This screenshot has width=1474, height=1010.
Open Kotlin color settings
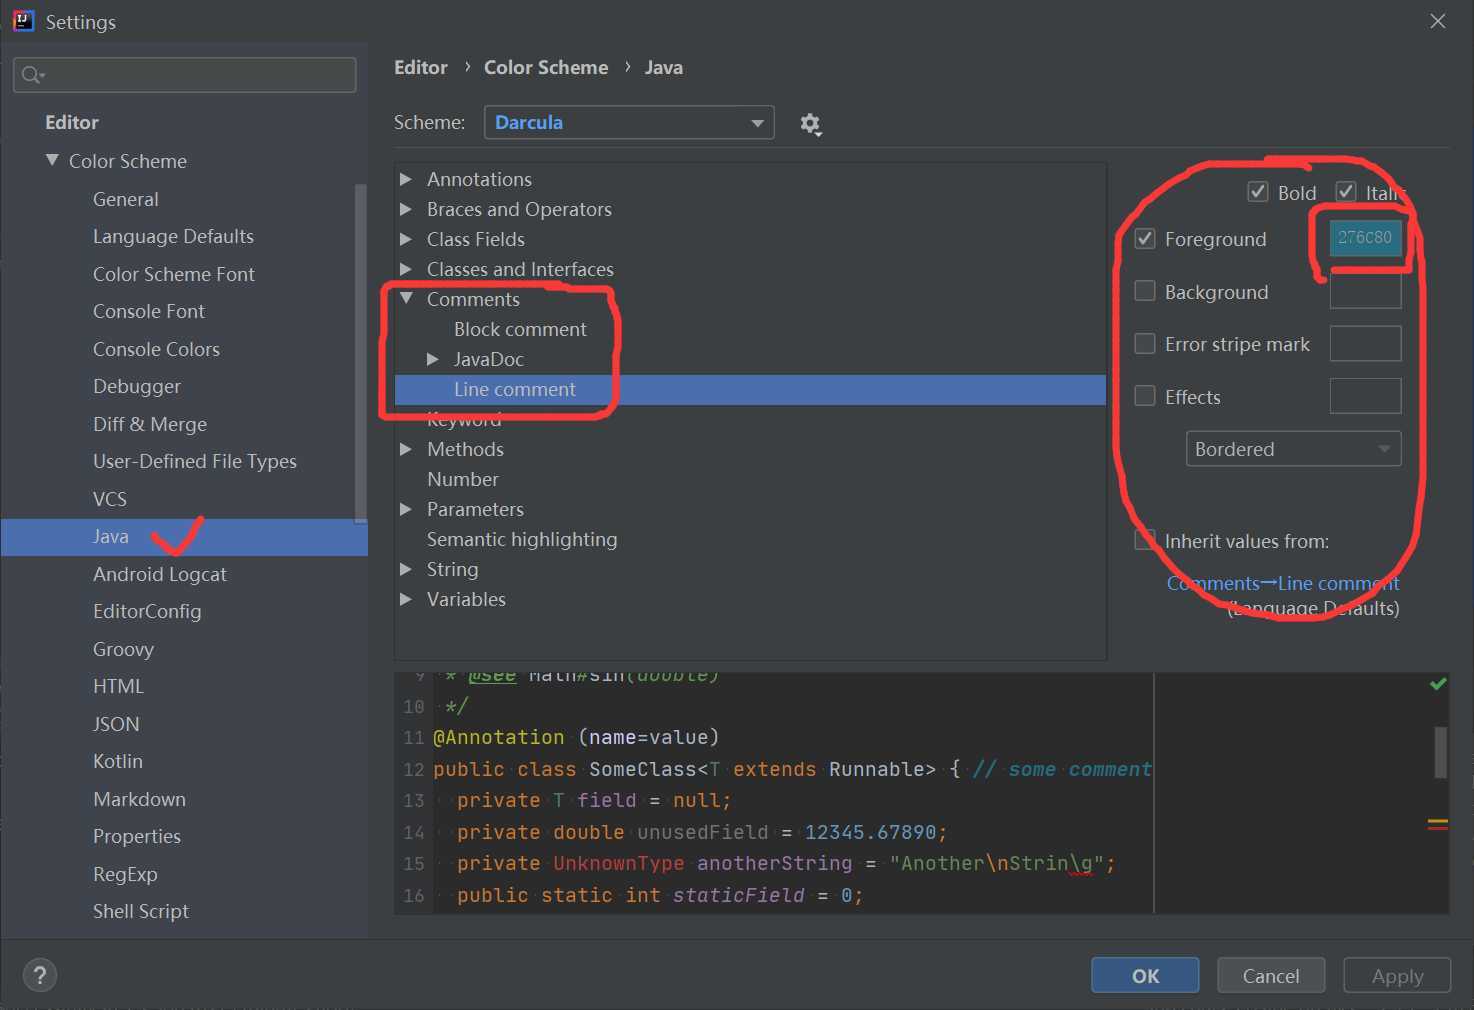[x=117, y=761]
